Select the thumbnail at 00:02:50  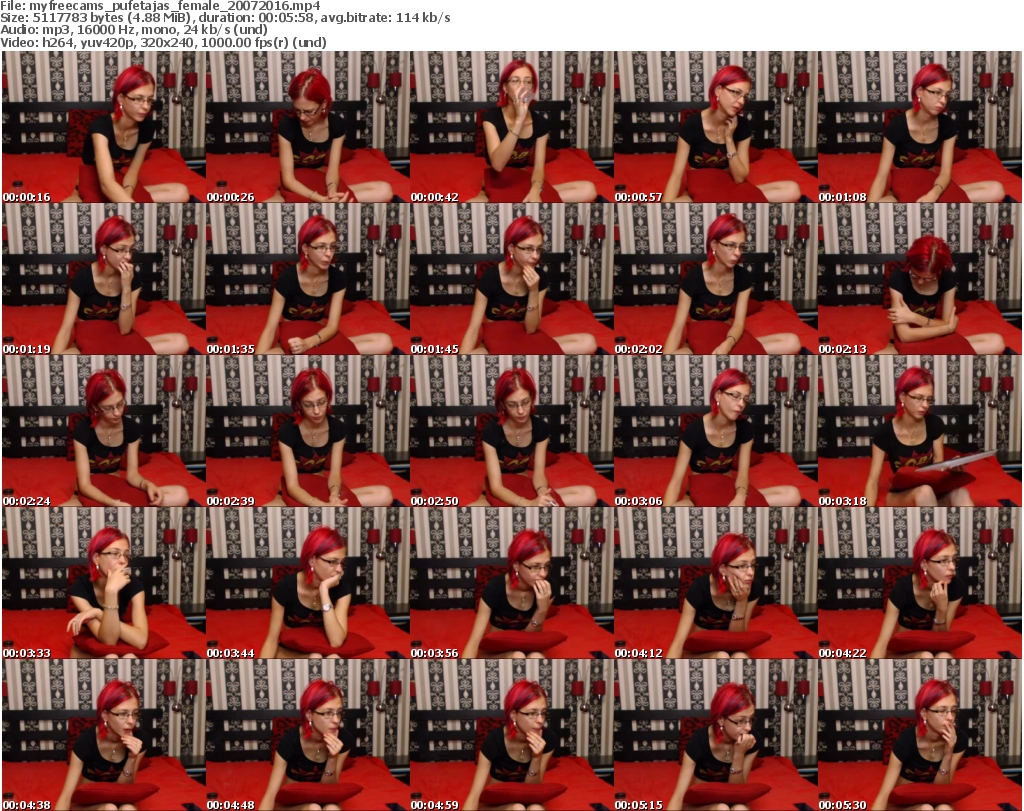point(511,431)
